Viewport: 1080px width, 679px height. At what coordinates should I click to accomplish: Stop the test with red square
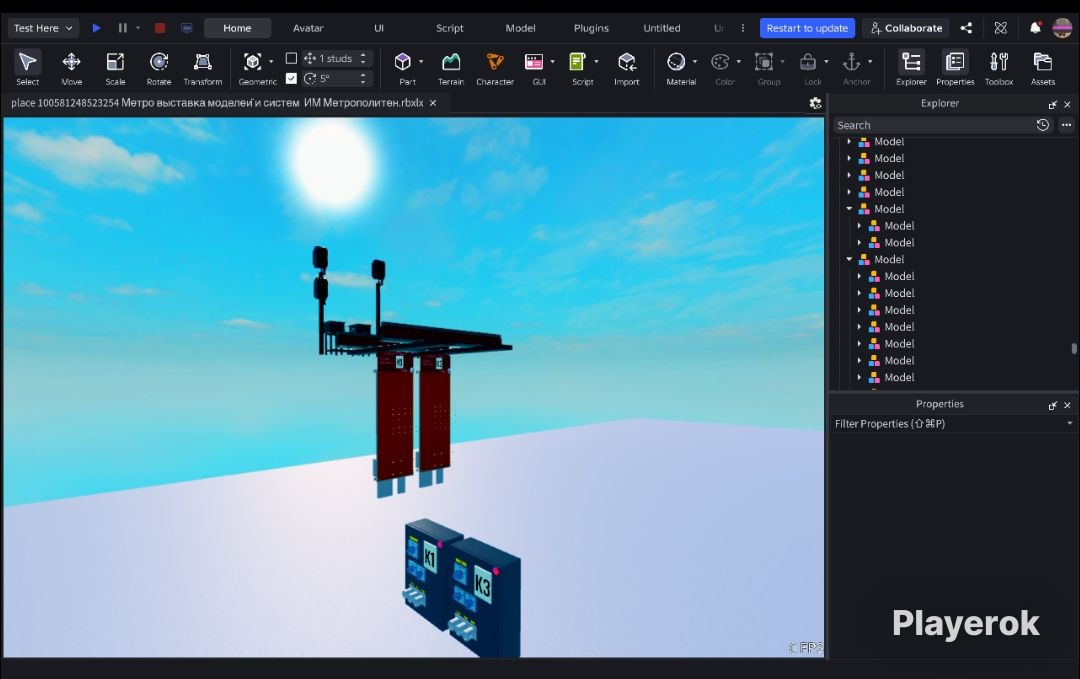point(160,28)
